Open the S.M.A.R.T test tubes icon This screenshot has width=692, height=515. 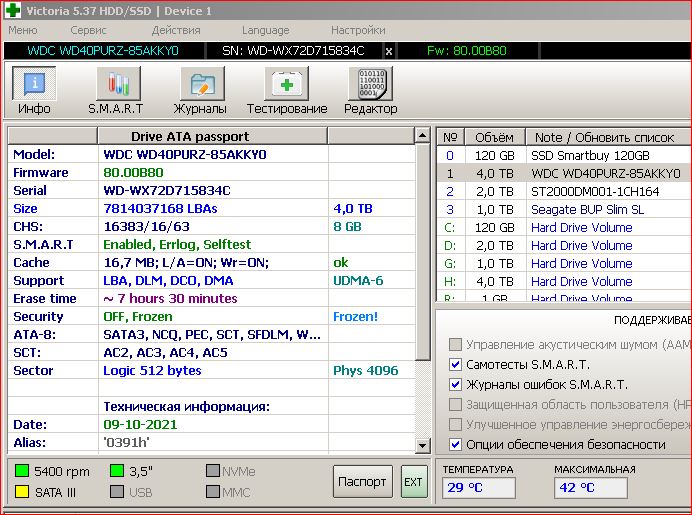(x=118, y=83)
